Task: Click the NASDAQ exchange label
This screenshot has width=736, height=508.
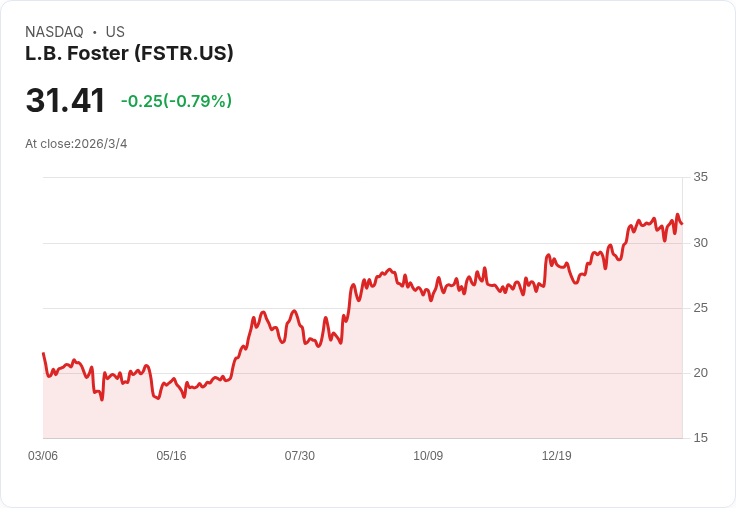Action: (x=54, y=32)
